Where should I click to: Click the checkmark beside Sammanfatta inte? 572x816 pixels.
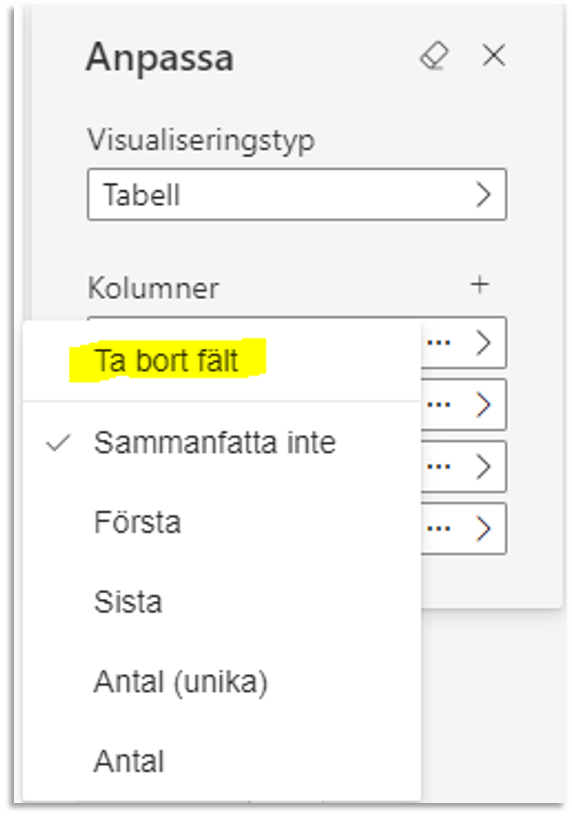point(58,443)
